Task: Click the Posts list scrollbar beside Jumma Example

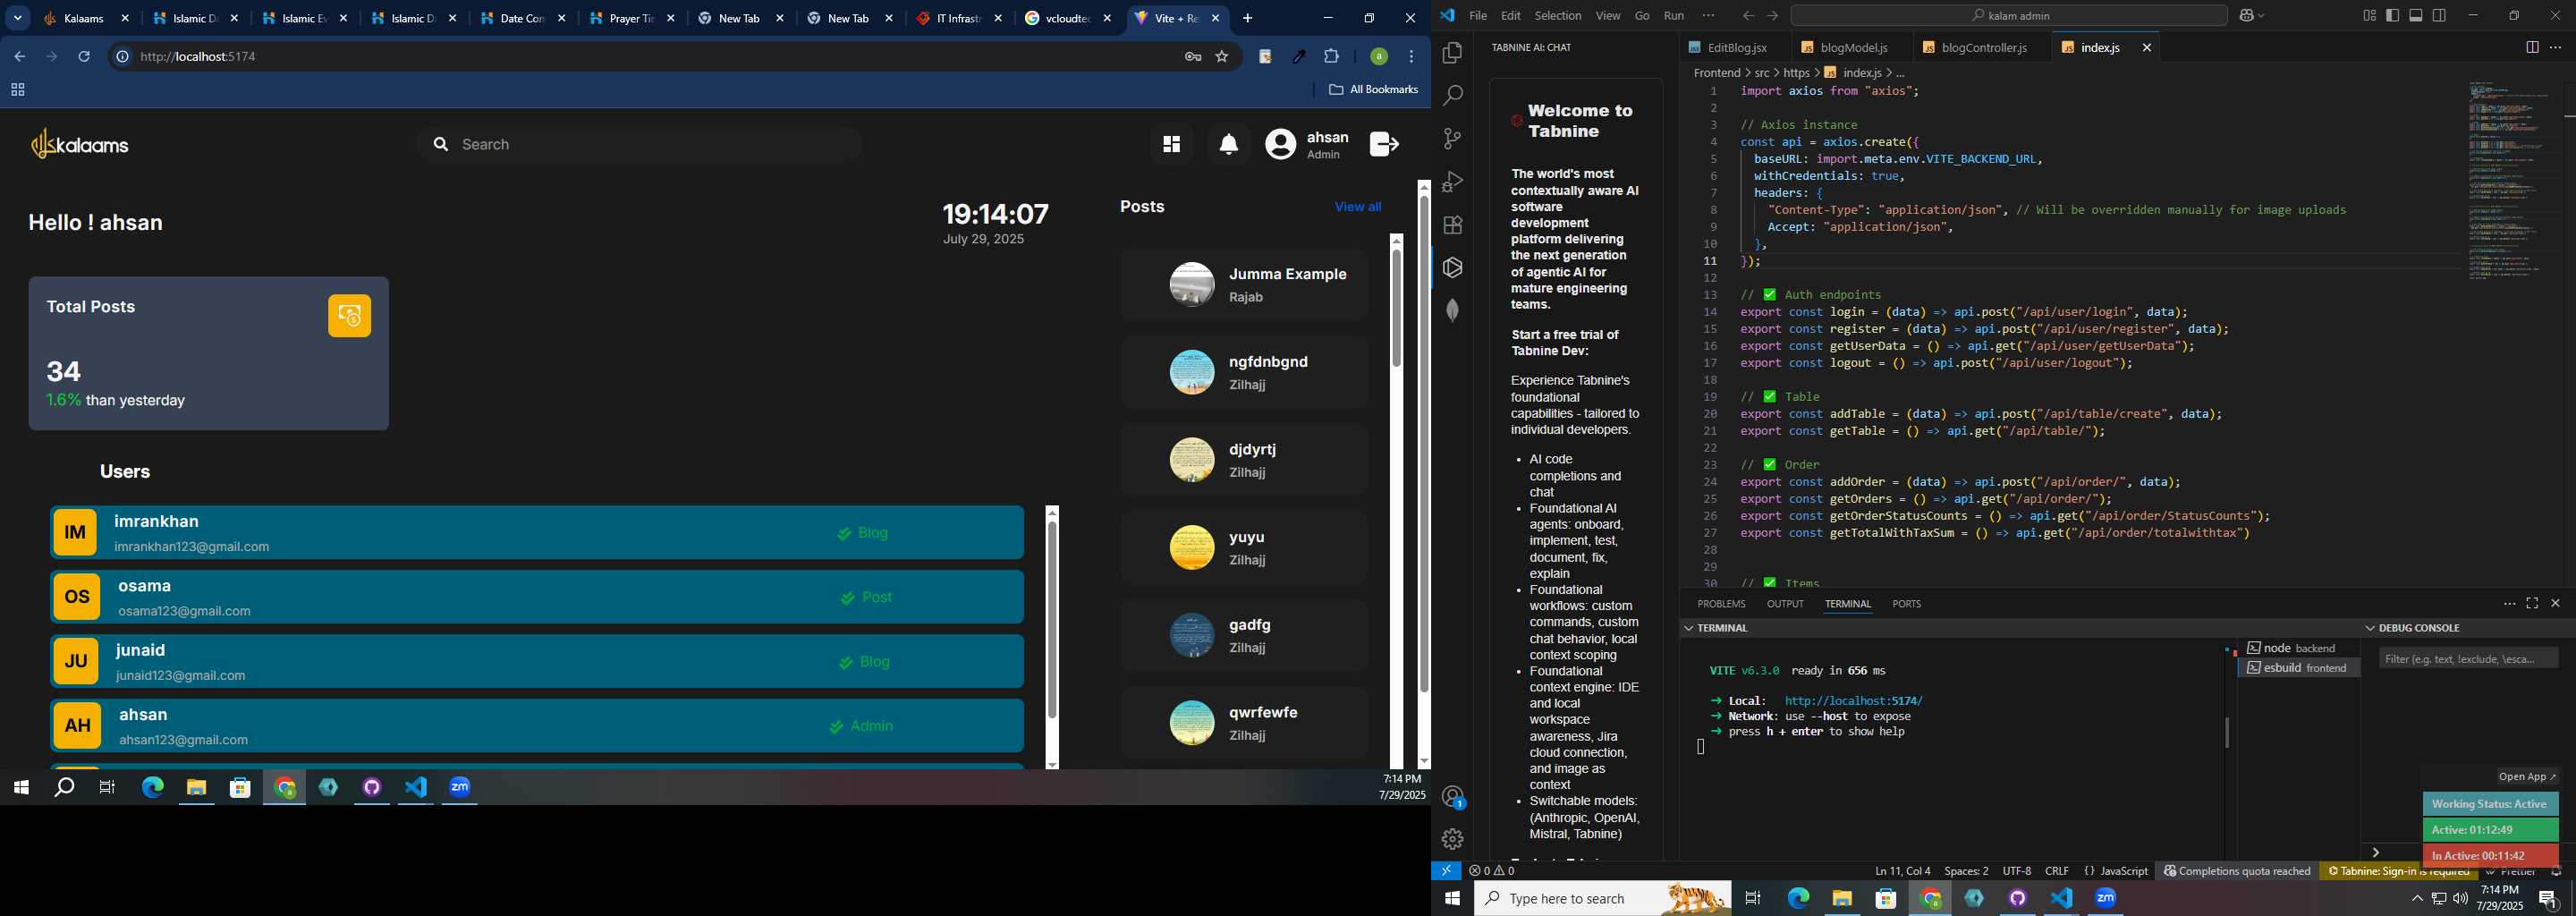Action: click(x=1396, y=308)
